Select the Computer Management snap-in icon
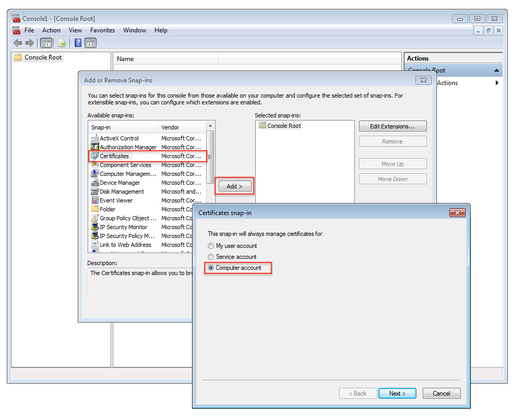The height and width of the screenshot is (417, 512). [x=95, y=174]
